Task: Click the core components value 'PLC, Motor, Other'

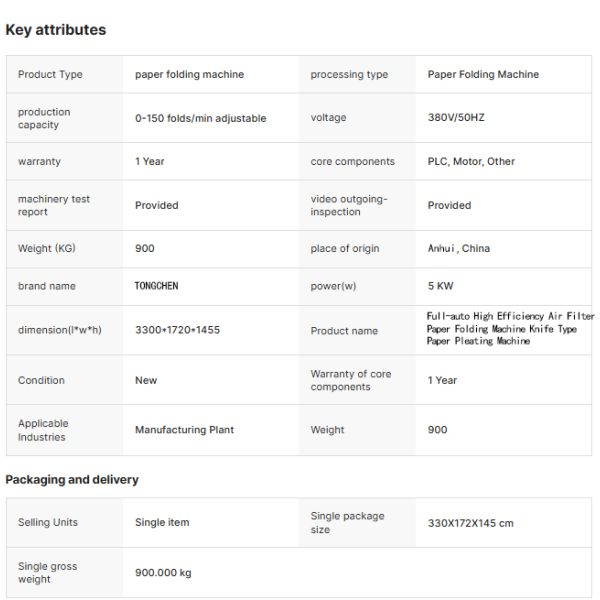Action: tap(471, 162)
